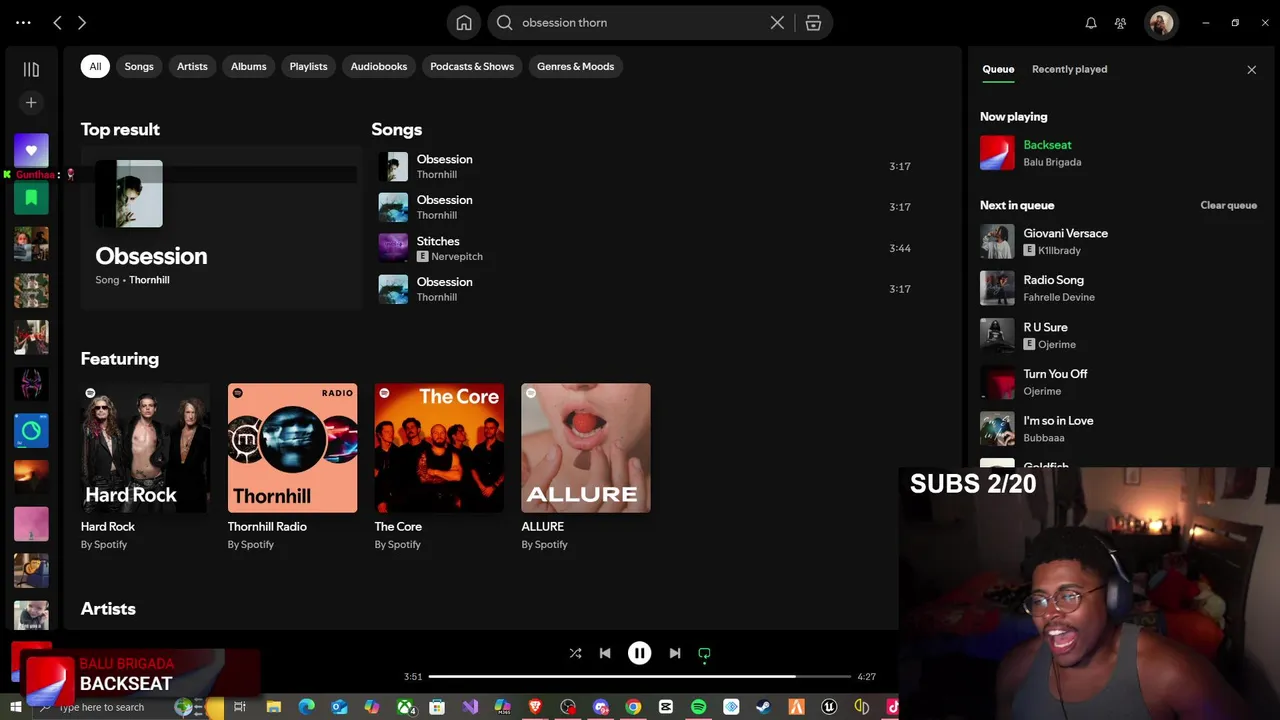Filter results by Audiobooks
Screen dimensions: 1280x720
click(379, 66)
